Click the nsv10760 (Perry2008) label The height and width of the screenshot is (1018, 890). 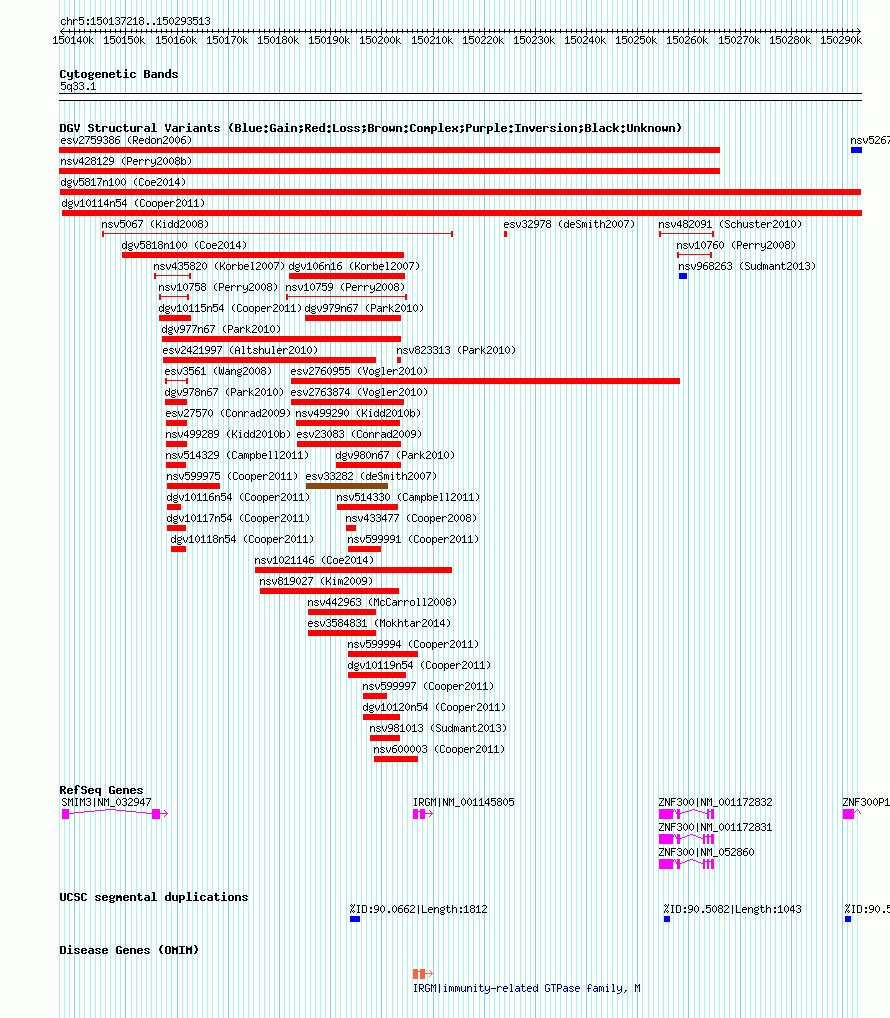(x=736, y=245)
